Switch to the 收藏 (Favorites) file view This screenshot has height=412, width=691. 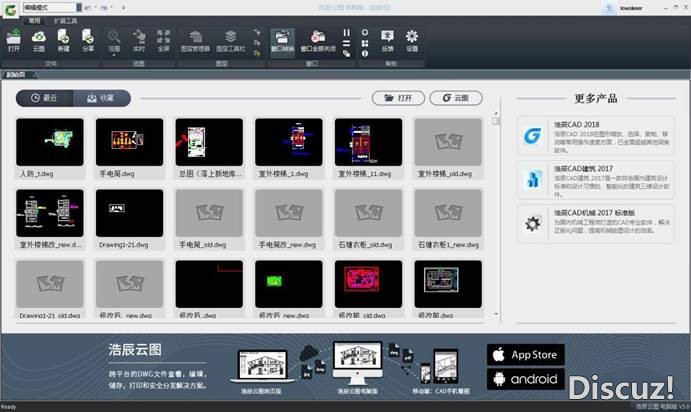coord(102,98)
